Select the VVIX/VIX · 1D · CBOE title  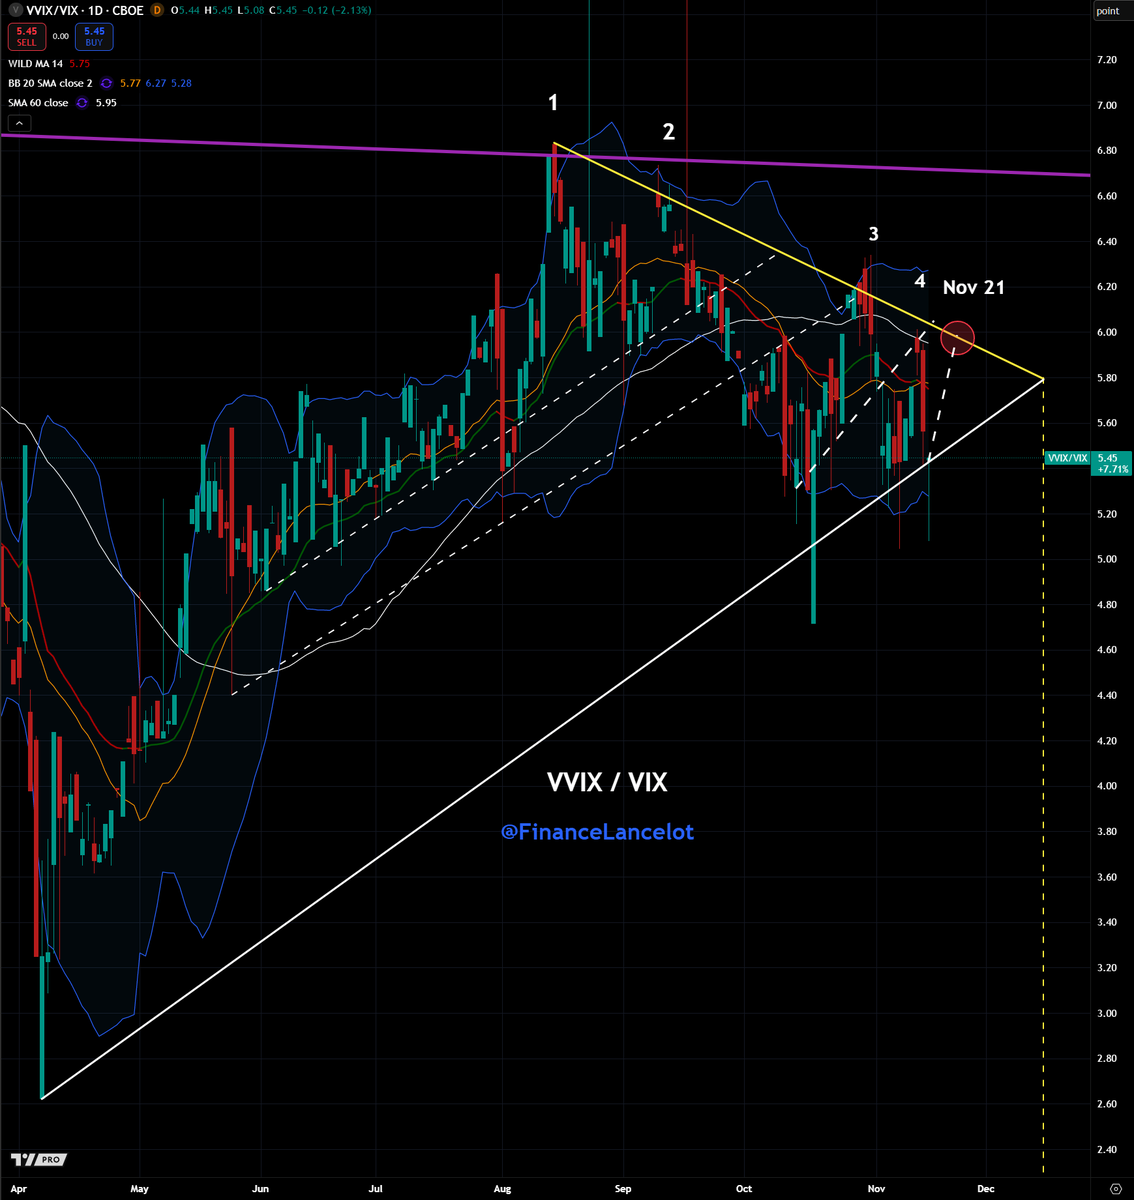pos(84,10)
